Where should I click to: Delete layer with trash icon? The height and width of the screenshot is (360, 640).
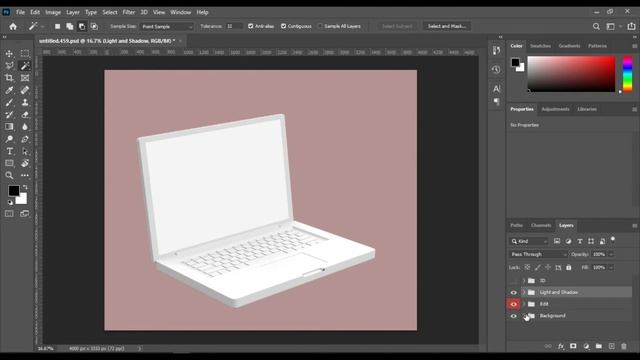point(624,346)
